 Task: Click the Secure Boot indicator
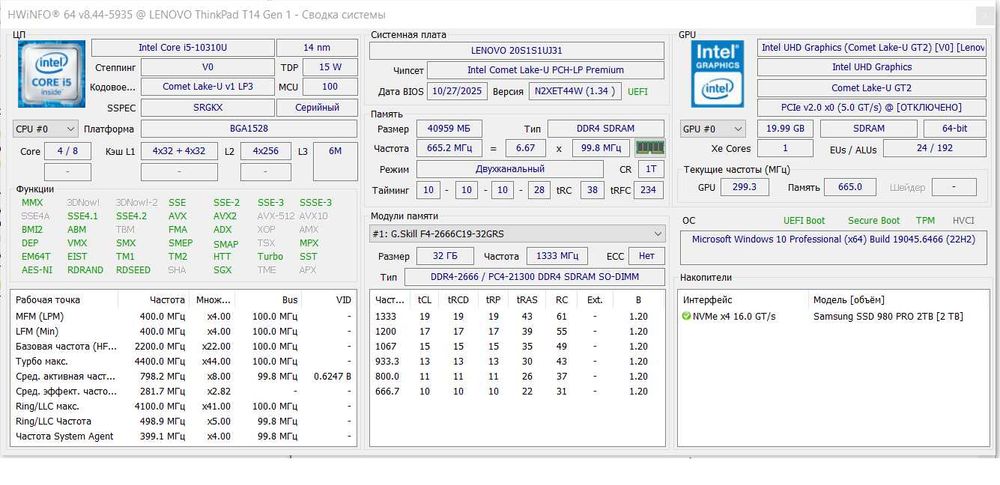pos(874,221)
